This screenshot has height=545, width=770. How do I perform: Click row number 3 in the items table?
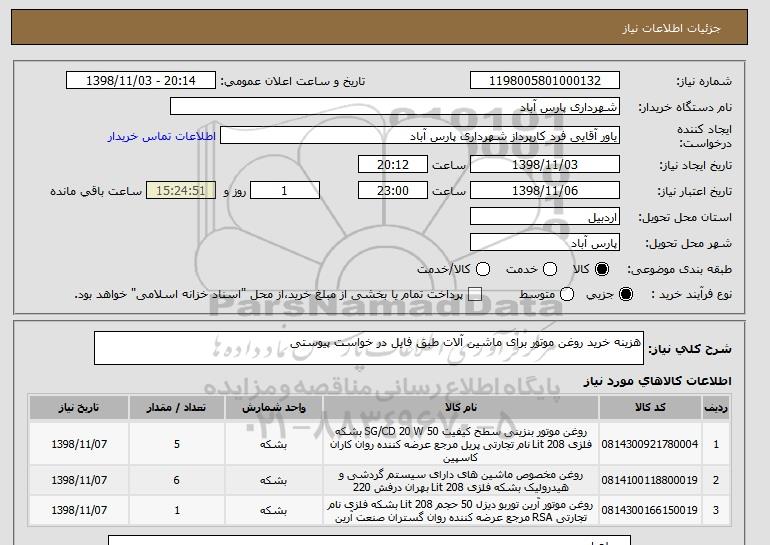pos(716,511)
